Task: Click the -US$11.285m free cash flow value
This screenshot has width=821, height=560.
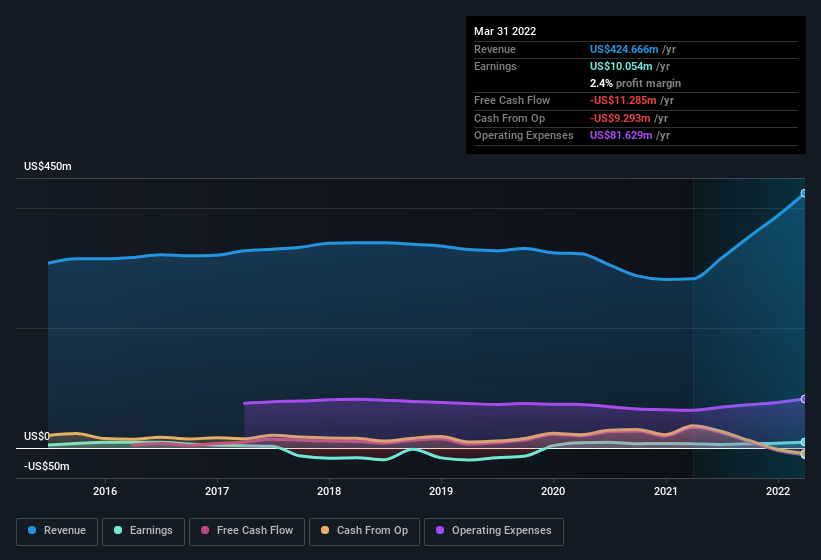Action: 623,100
